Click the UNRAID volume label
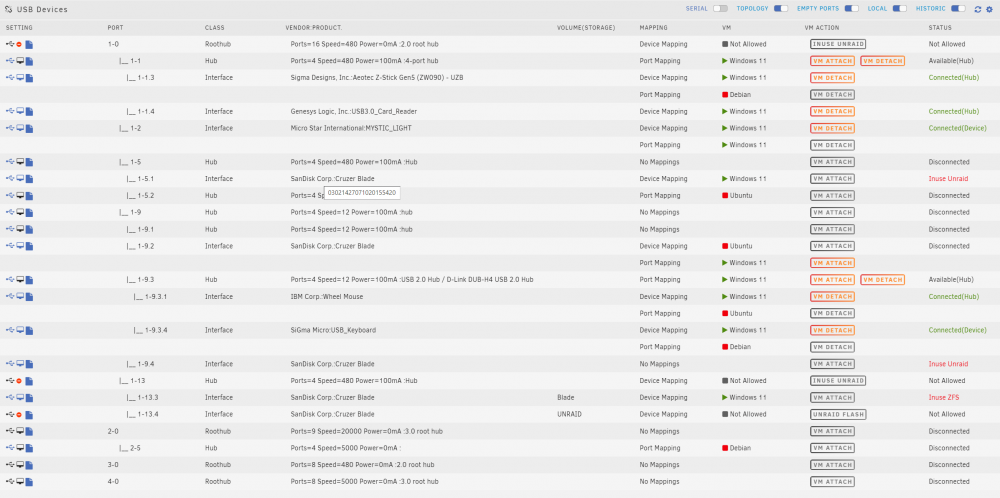 click(569, 414)
